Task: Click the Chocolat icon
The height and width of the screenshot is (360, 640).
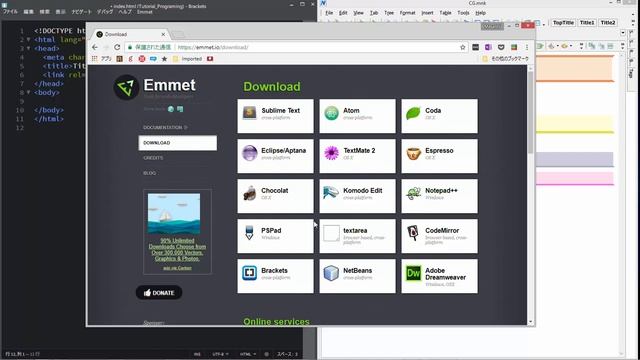Action: pos(249,193)
